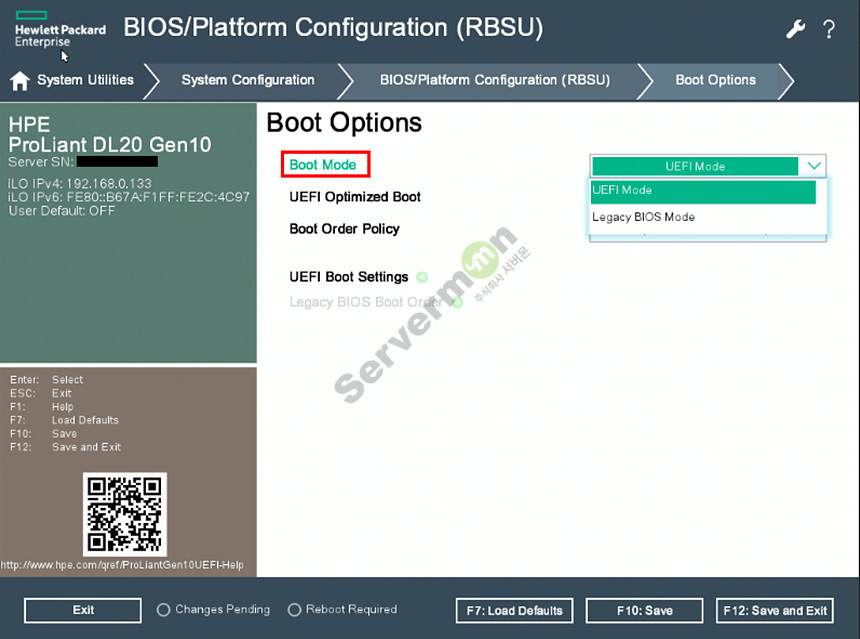Collapse the Boot Mode dropdown with the chevron
860x639 pixels.
tap(814, 166)
